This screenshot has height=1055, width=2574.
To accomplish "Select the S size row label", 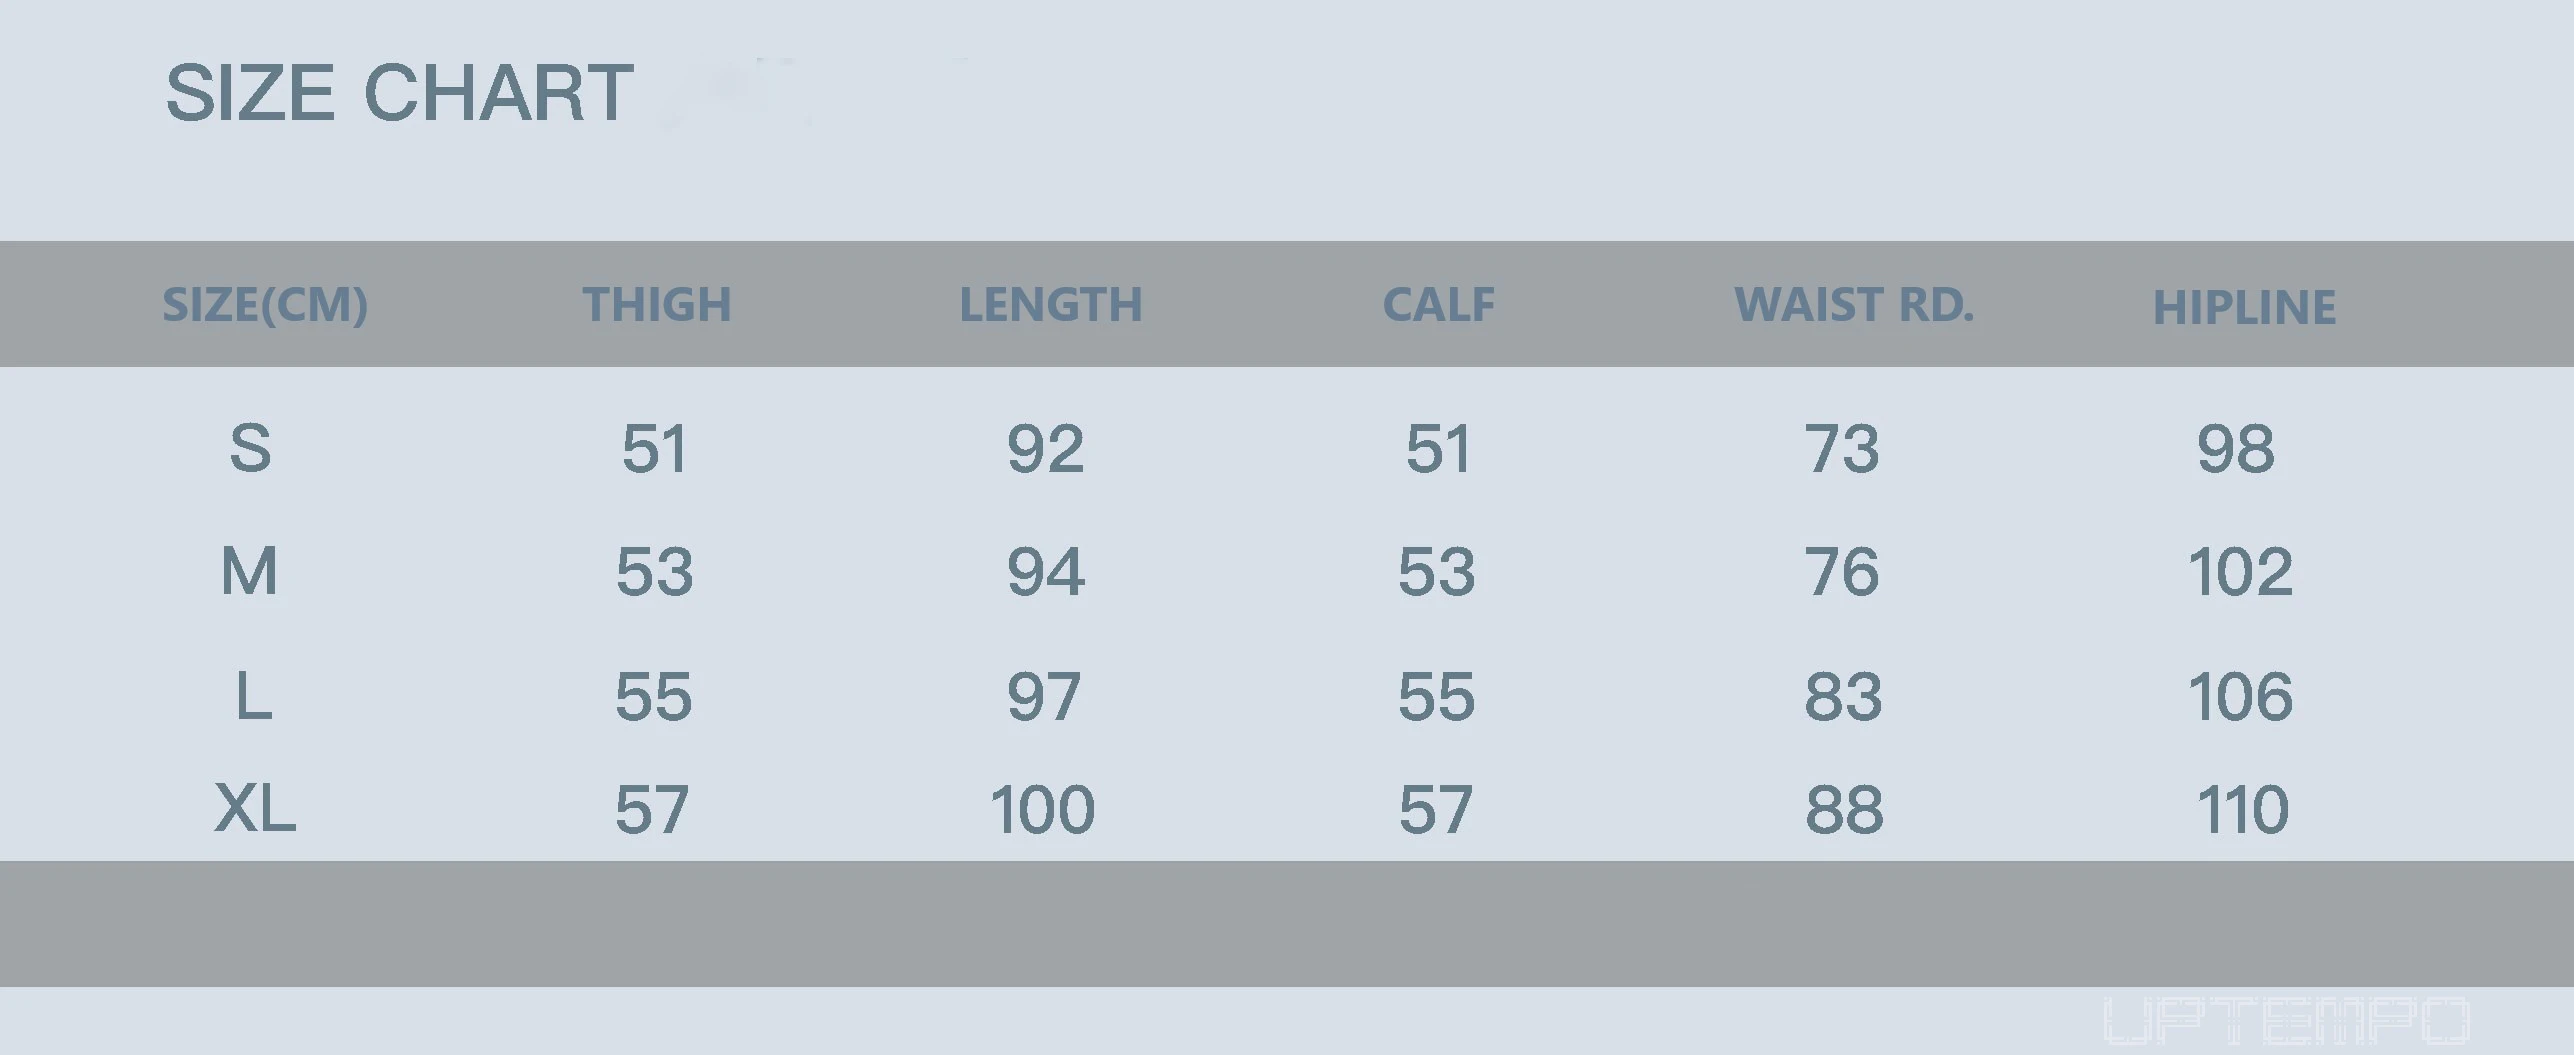I will pos(250,448).
